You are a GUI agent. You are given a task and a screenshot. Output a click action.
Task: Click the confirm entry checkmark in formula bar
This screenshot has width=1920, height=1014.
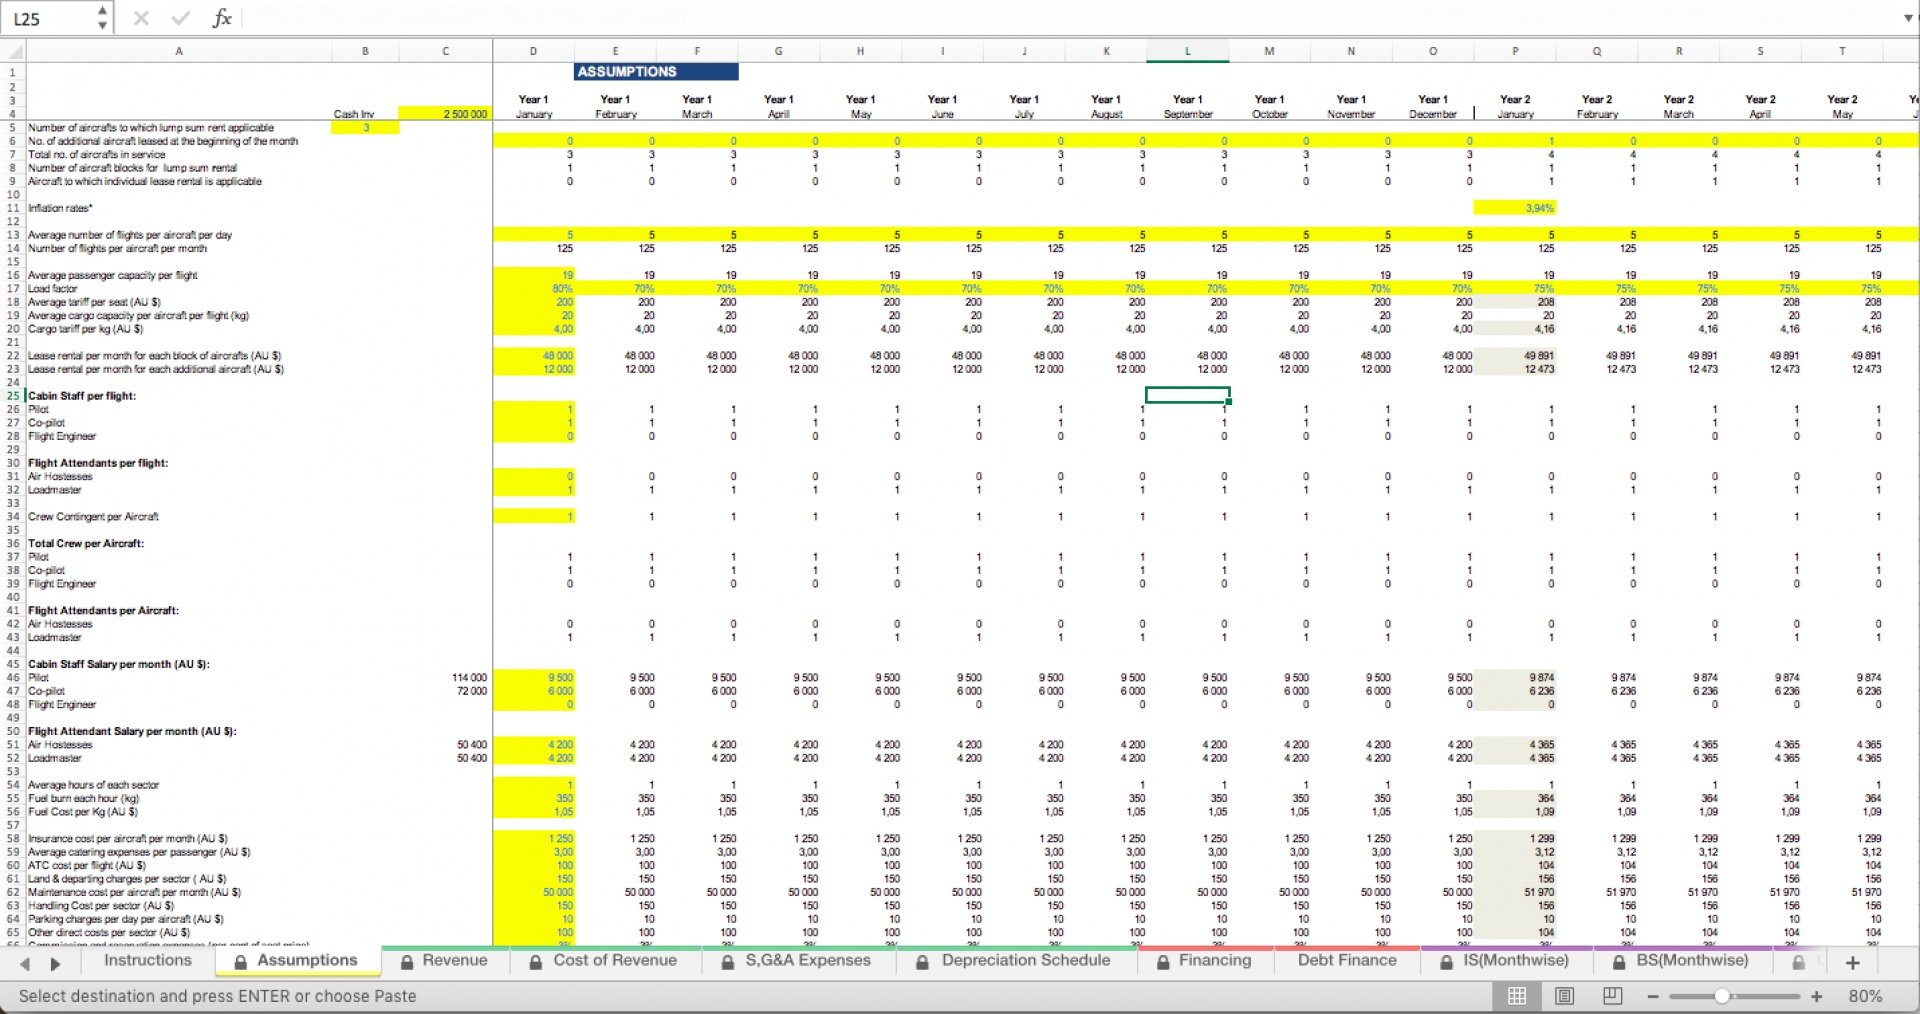click(181, 18)
